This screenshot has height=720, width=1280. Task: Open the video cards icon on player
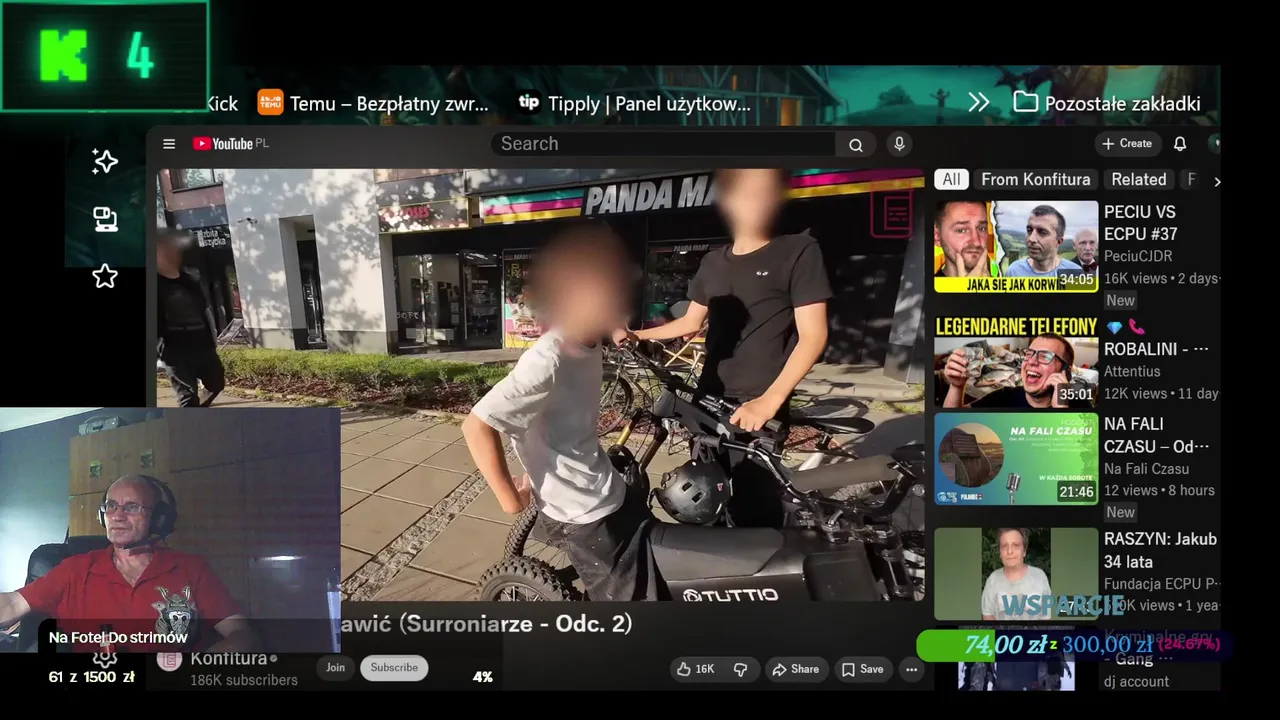(892, 214)
